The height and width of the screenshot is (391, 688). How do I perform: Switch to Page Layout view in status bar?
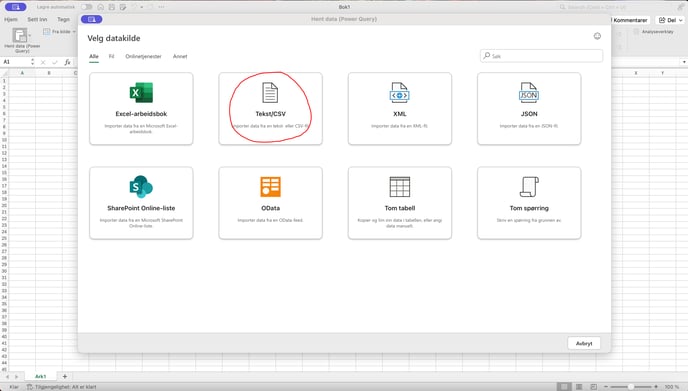(579, 387)
